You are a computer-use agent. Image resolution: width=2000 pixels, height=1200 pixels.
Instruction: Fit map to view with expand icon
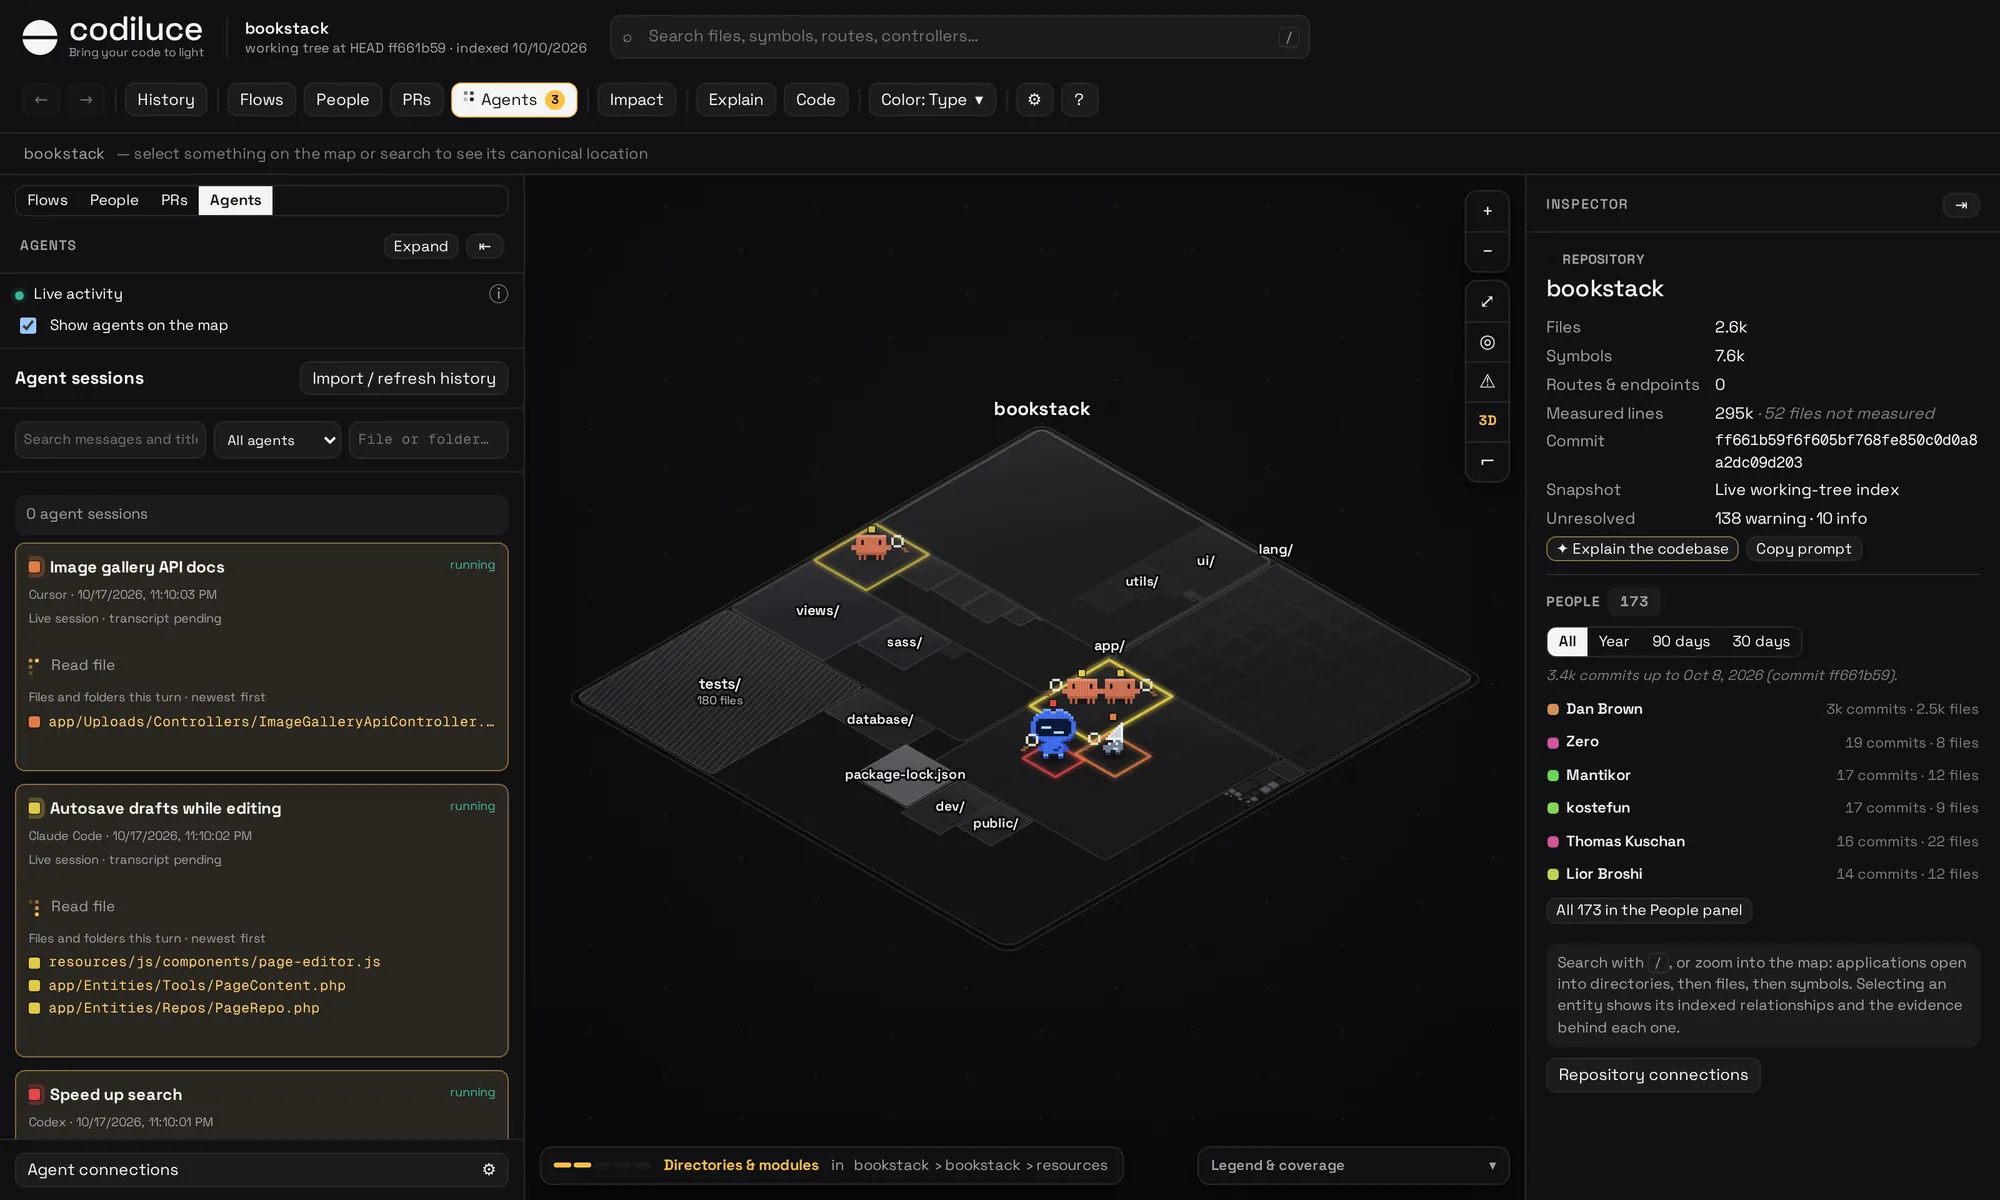coord(1487,301)
